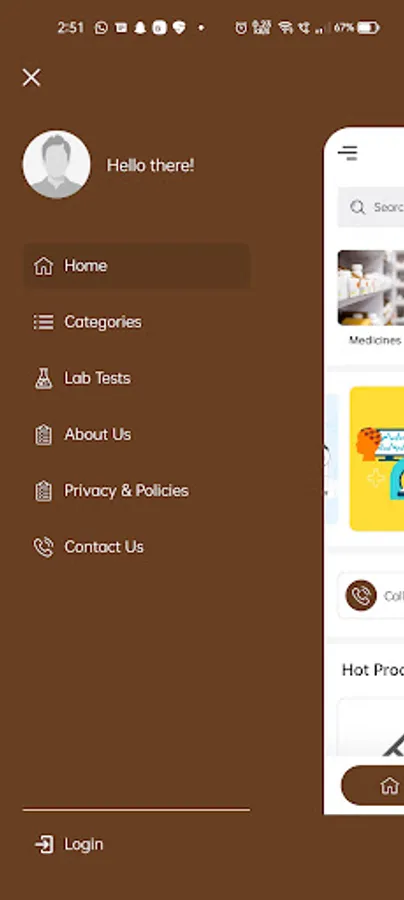
Task: Tap the profile avatar picture
Action: pos(56,165)
